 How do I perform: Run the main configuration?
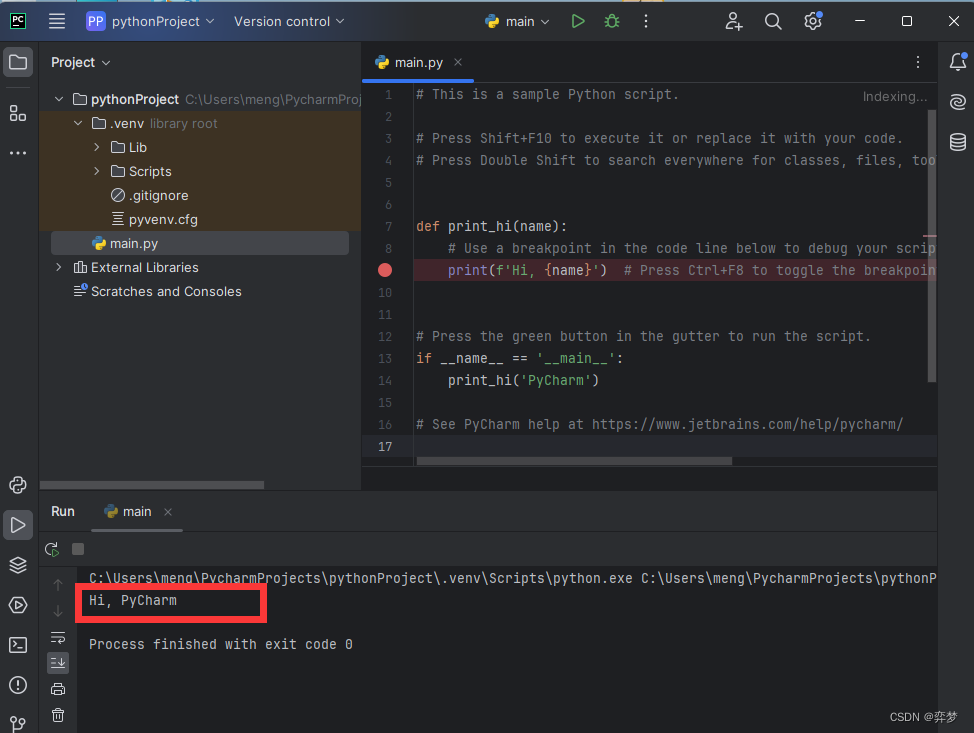[578, 21]
